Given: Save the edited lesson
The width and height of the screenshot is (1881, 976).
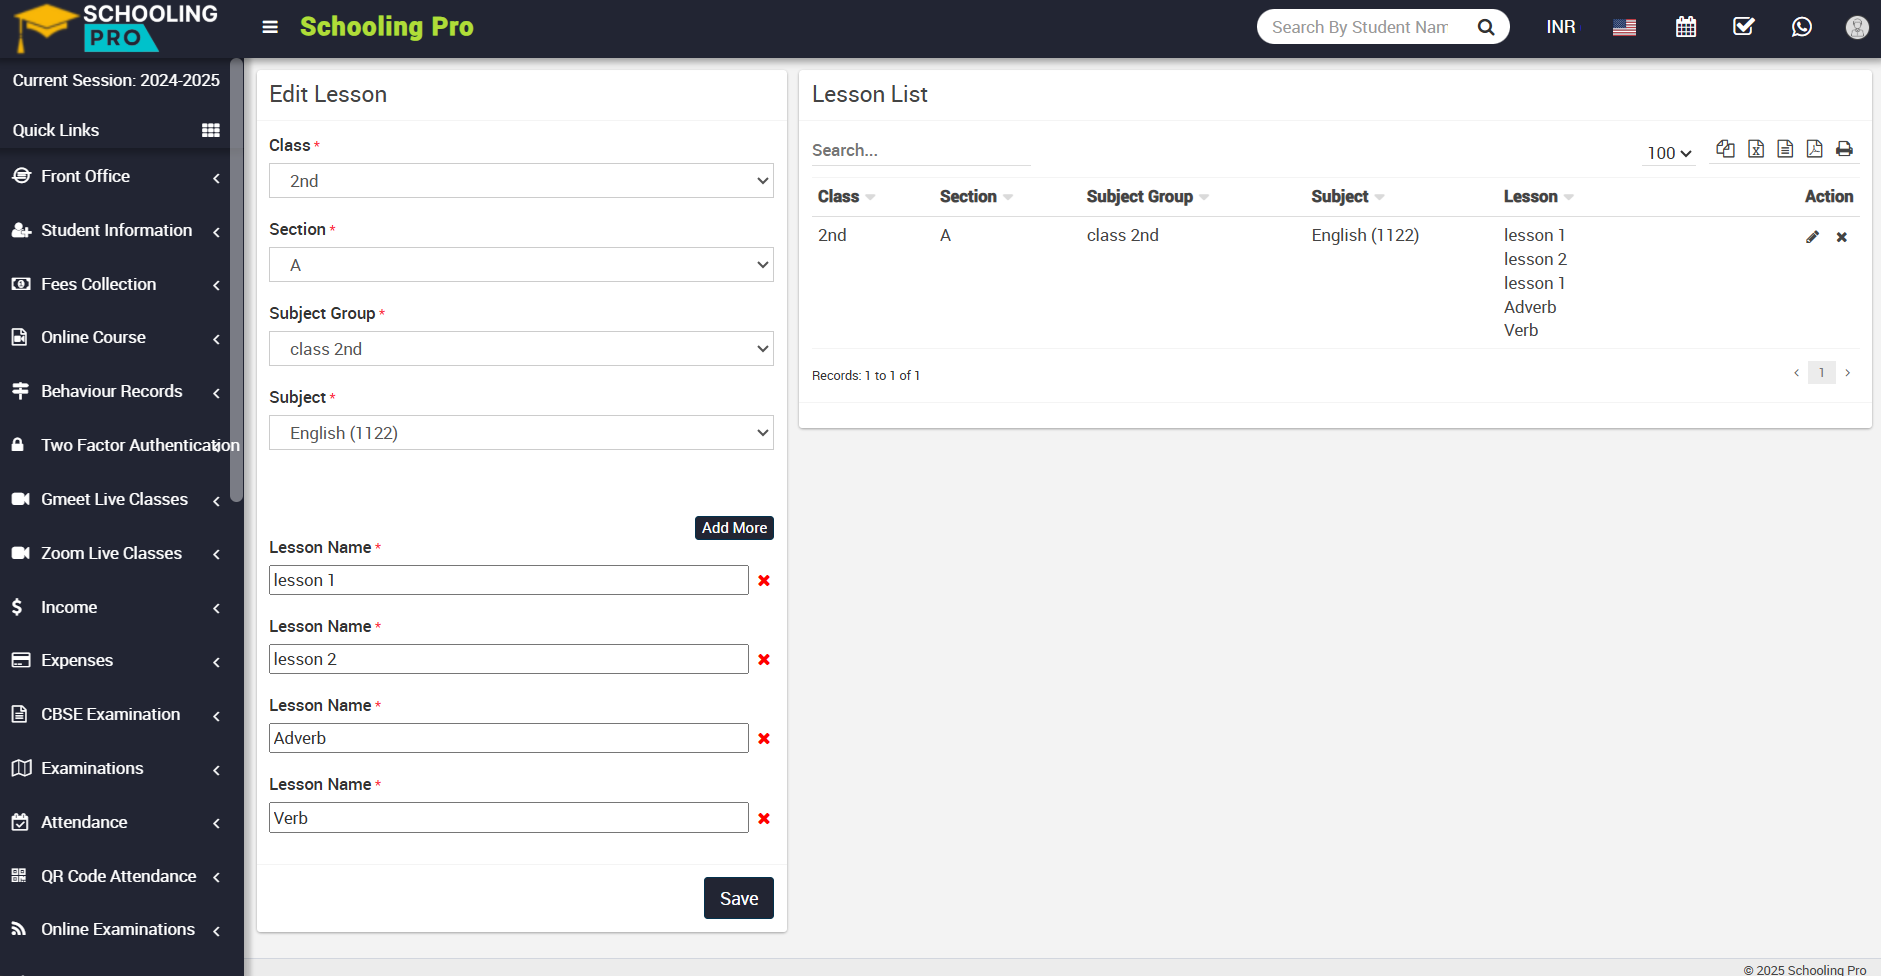Looking at the screenshot, I should (739, 898).
